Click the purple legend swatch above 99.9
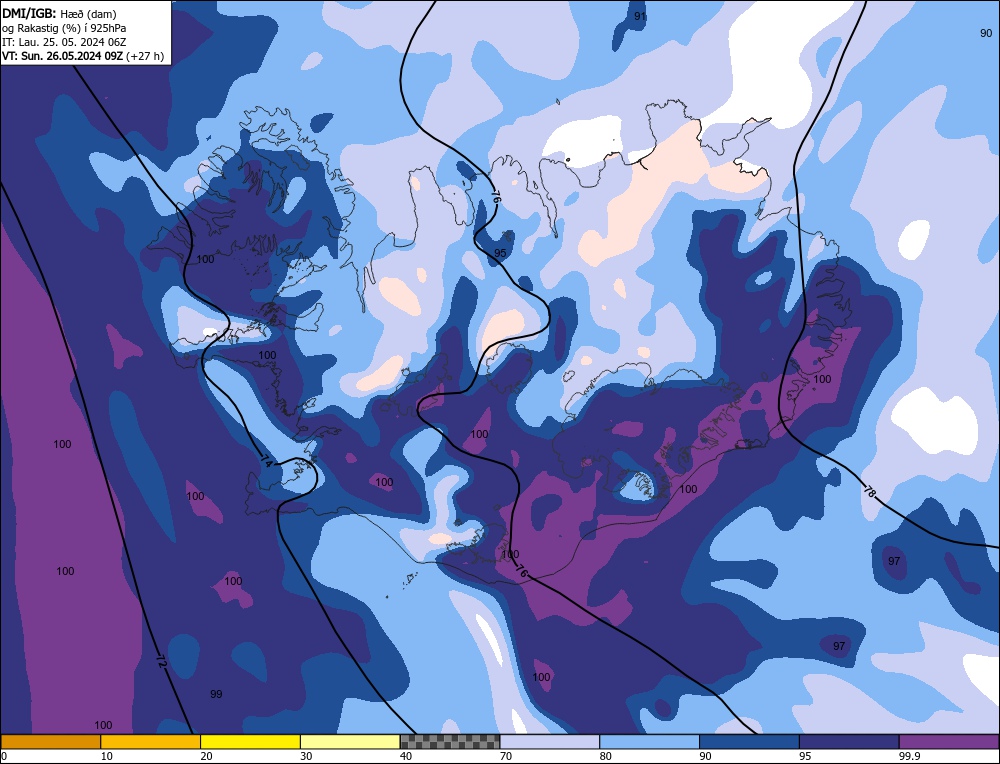Image resolution: width=1000 pixels, height=764 pixels. pyautogui.click(x=949, y=742)
